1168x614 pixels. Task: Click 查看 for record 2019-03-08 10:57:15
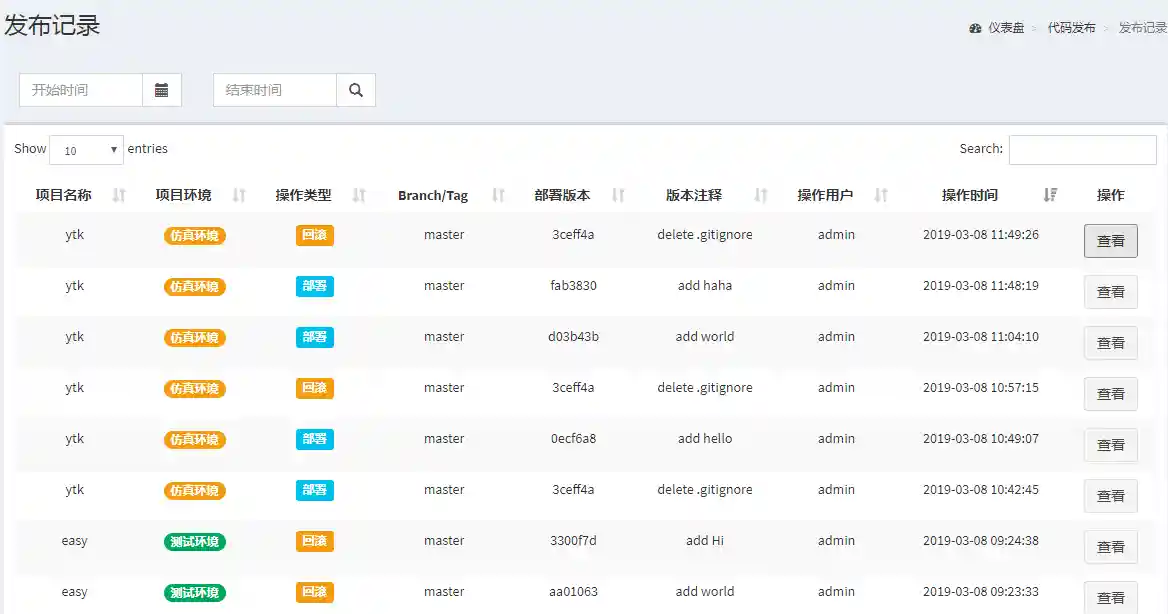[x=1111, y=394]
